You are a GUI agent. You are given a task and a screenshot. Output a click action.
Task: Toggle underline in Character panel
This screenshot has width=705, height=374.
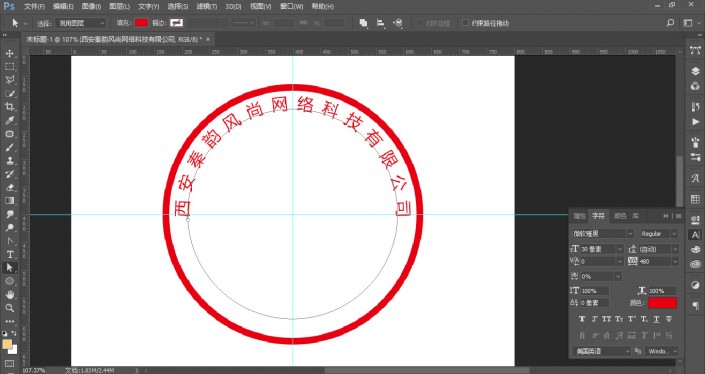point(656,319)
